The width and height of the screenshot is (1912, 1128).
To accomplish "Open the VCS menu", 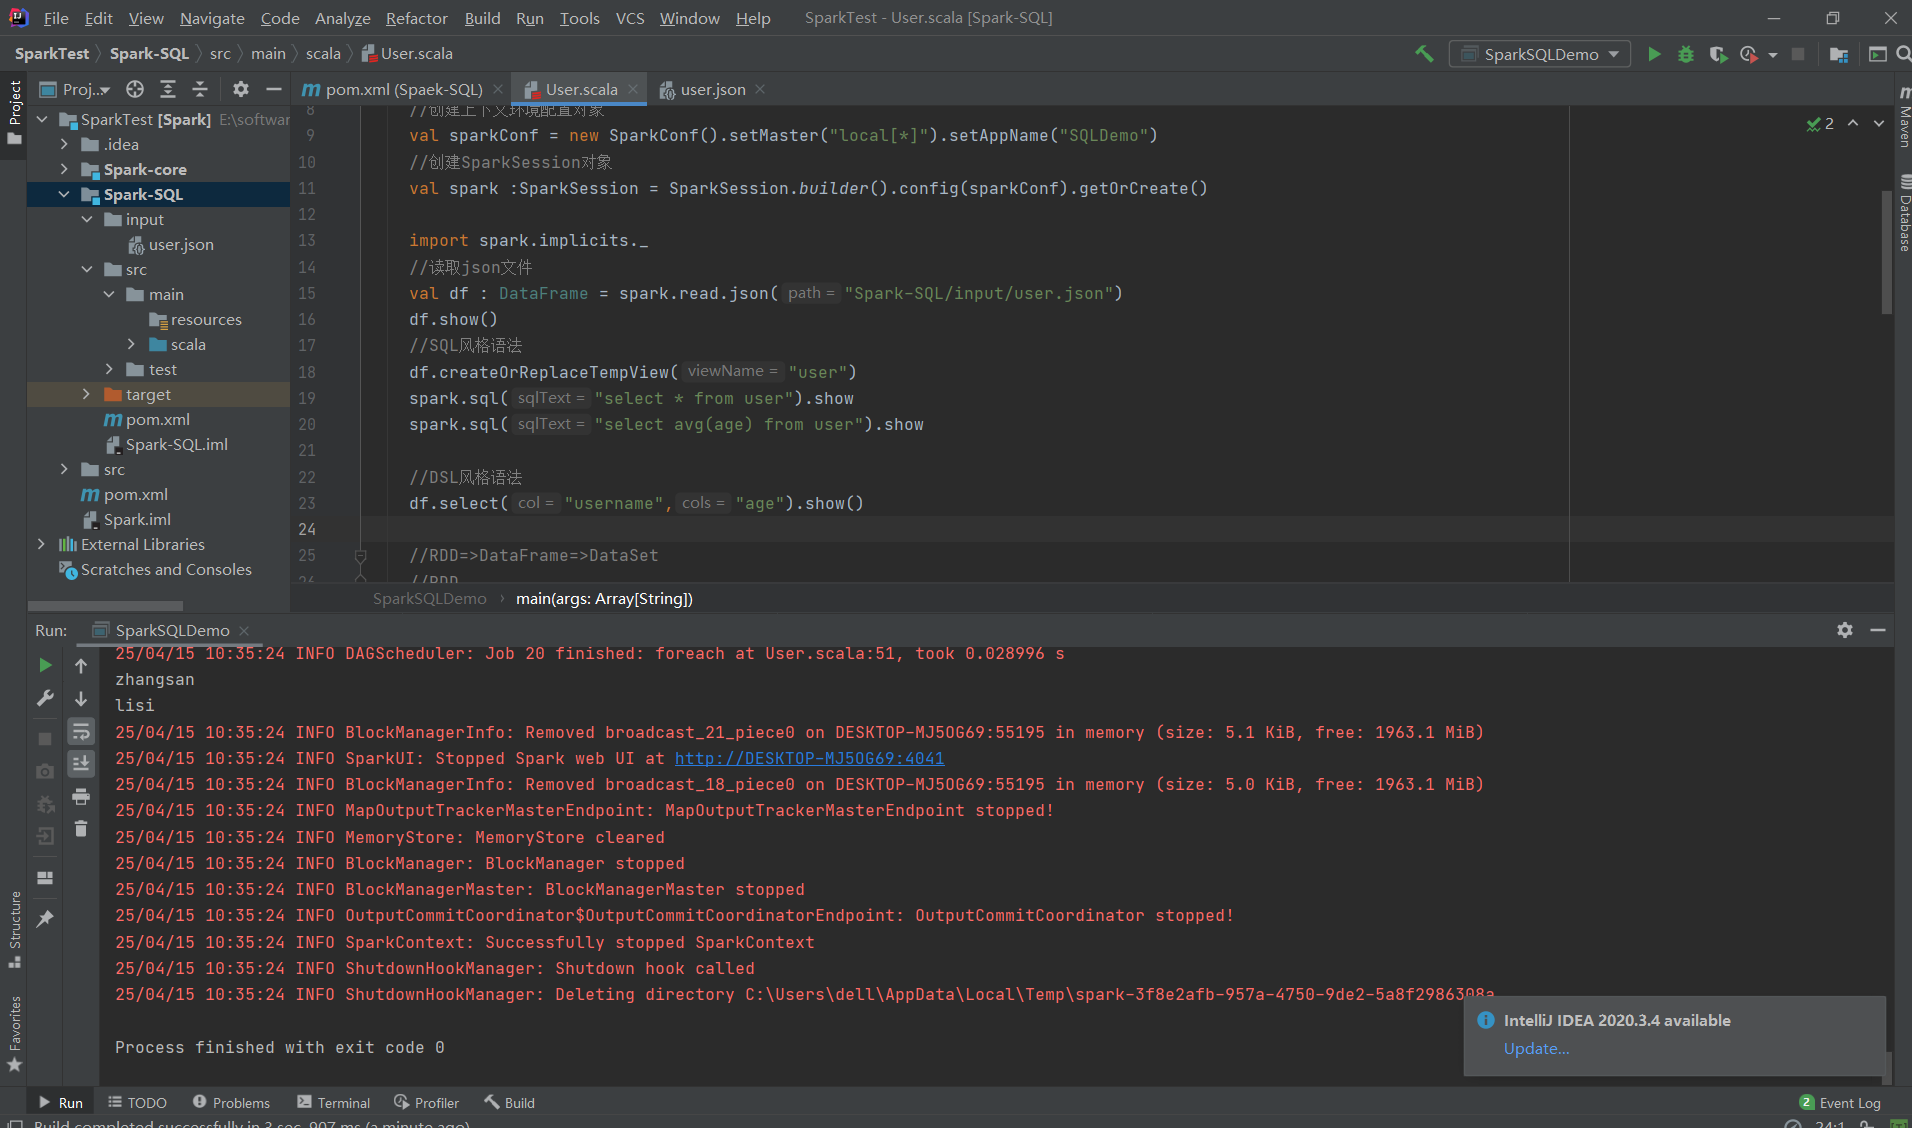I will point(630,18).
